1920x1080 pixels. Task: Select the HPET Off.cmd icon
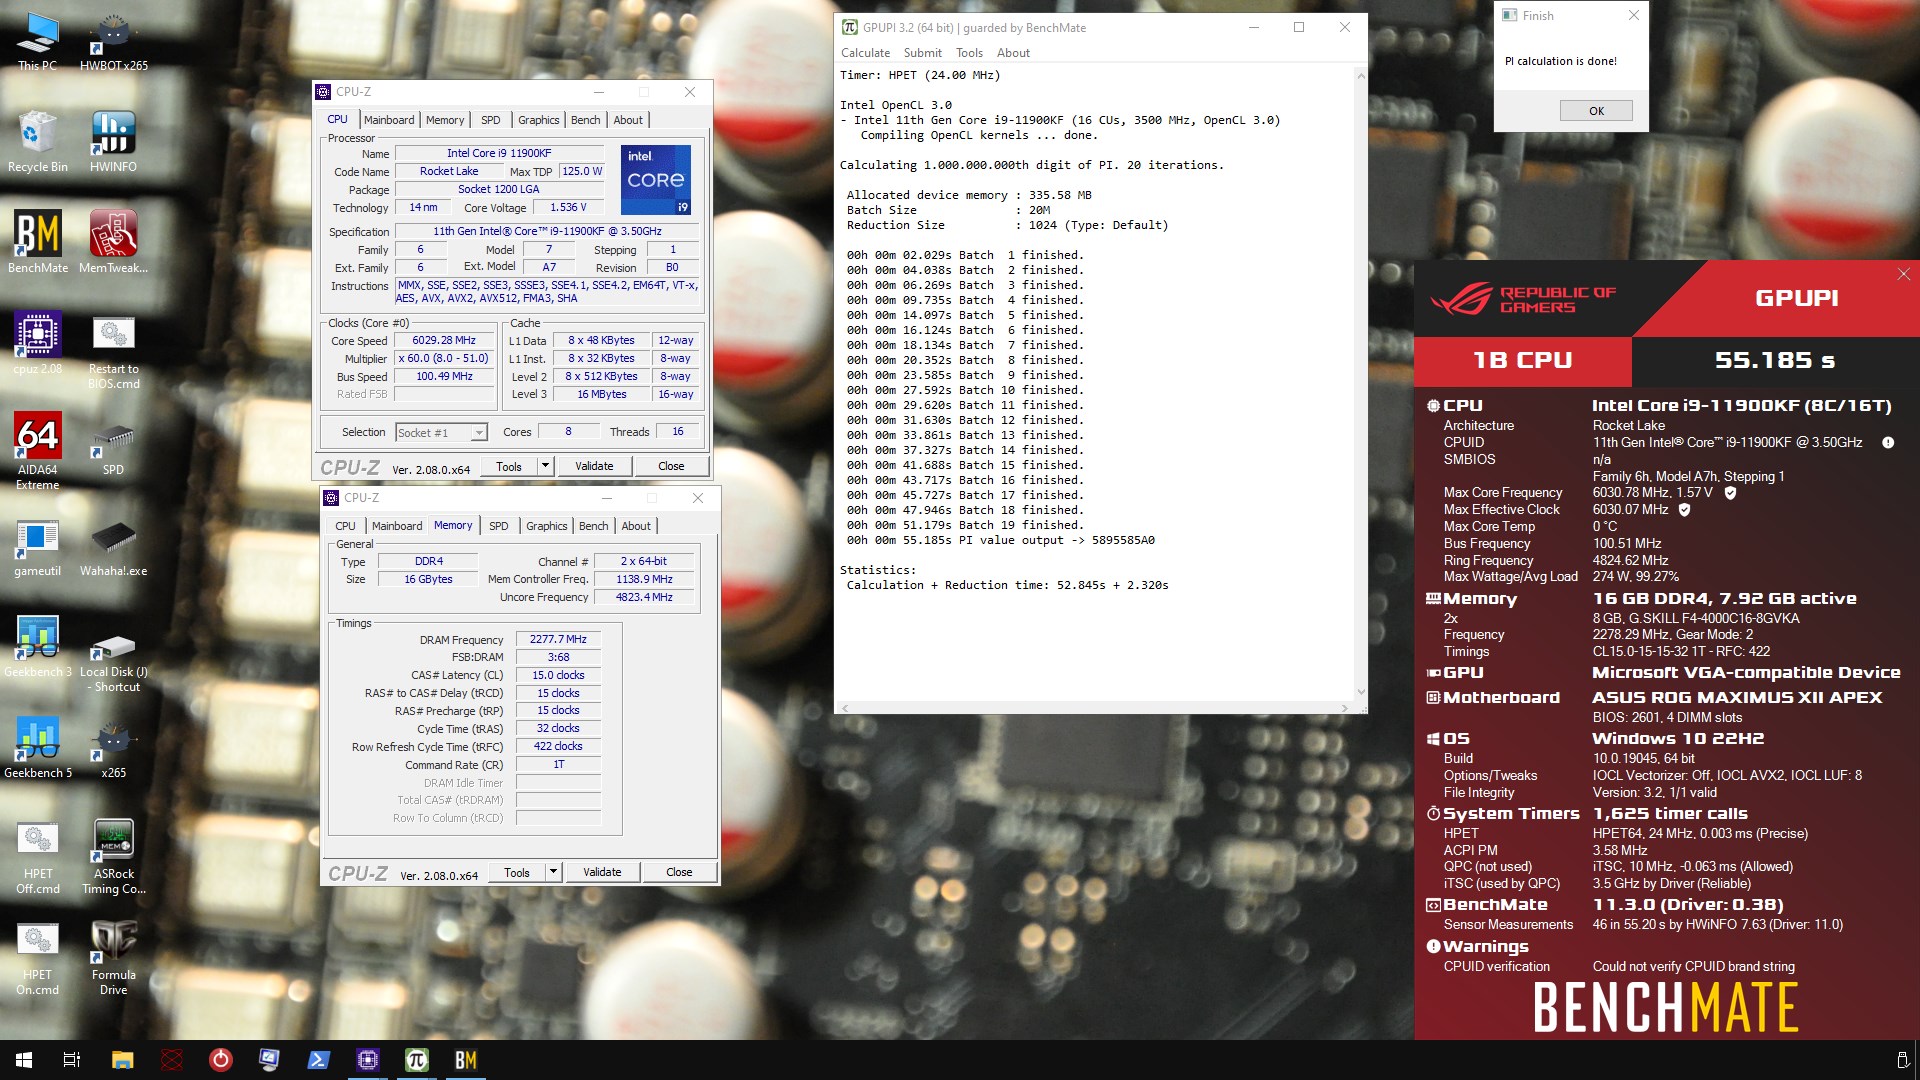[x=37, y=857]
